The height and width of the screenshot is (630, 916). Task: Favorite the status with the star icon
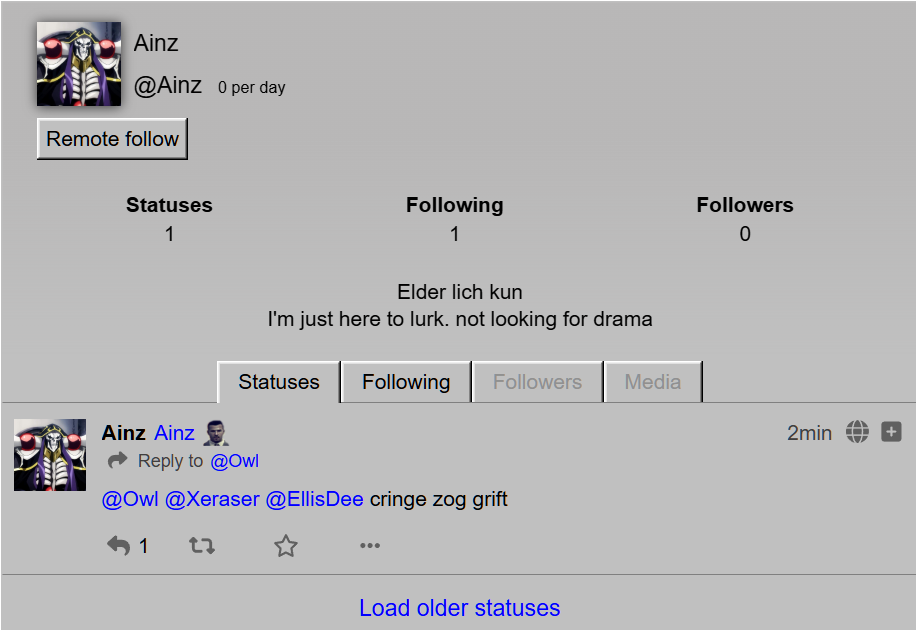[286, 546]
